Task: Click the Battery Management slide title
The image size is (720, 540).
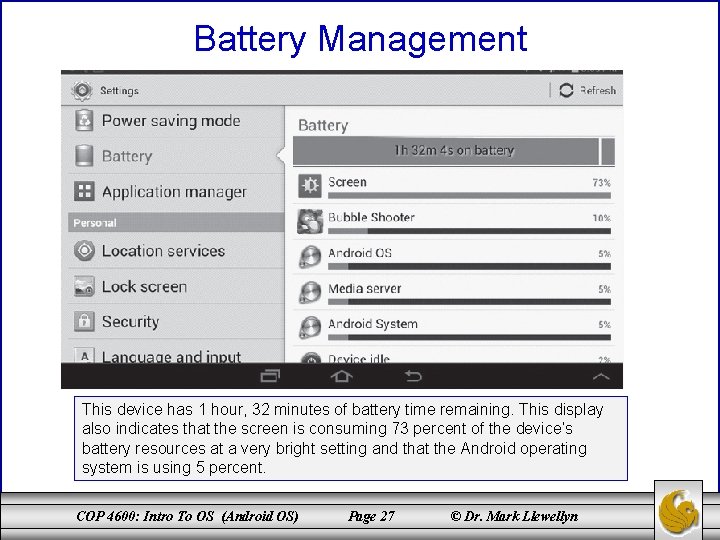Action: tap(360, 39)
